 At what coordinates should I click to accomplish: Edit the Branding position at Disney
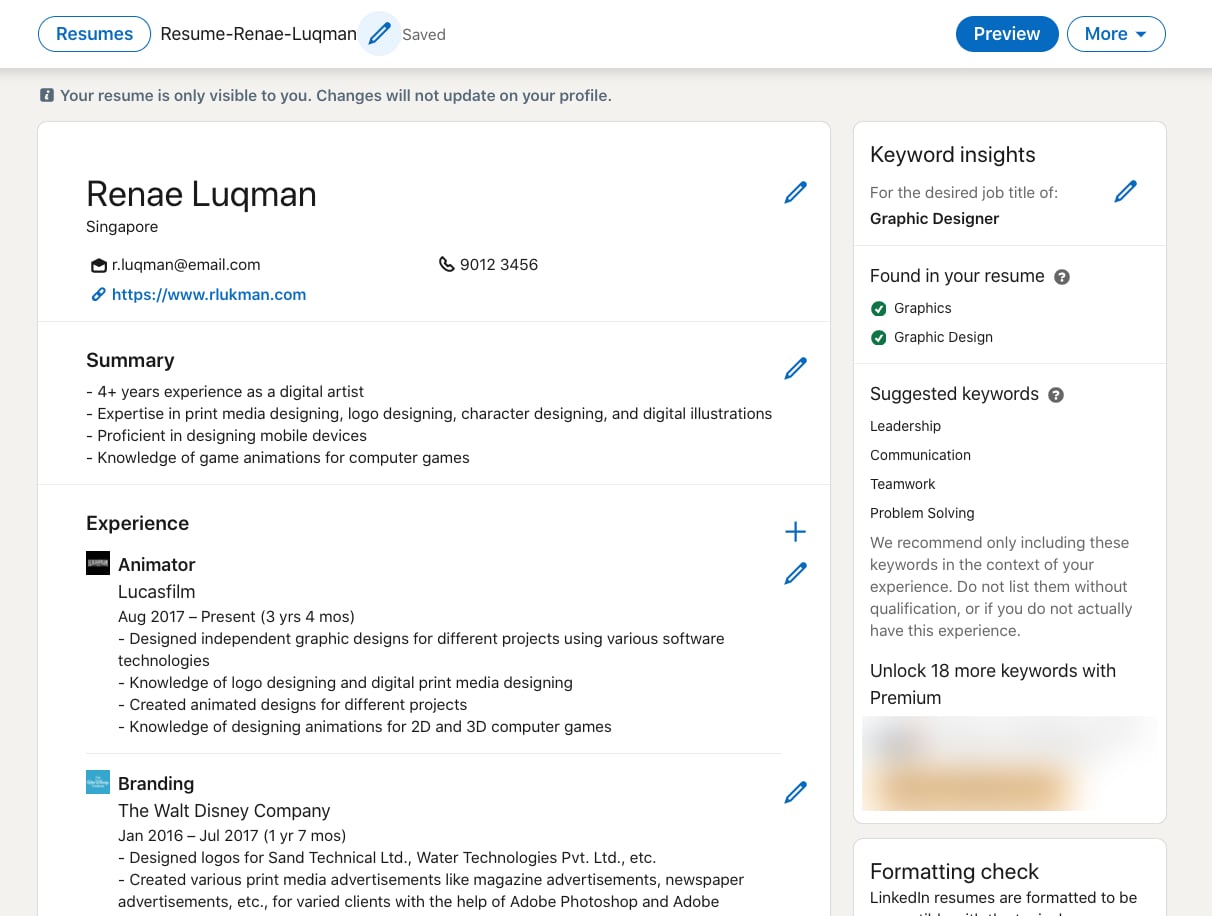795,793
